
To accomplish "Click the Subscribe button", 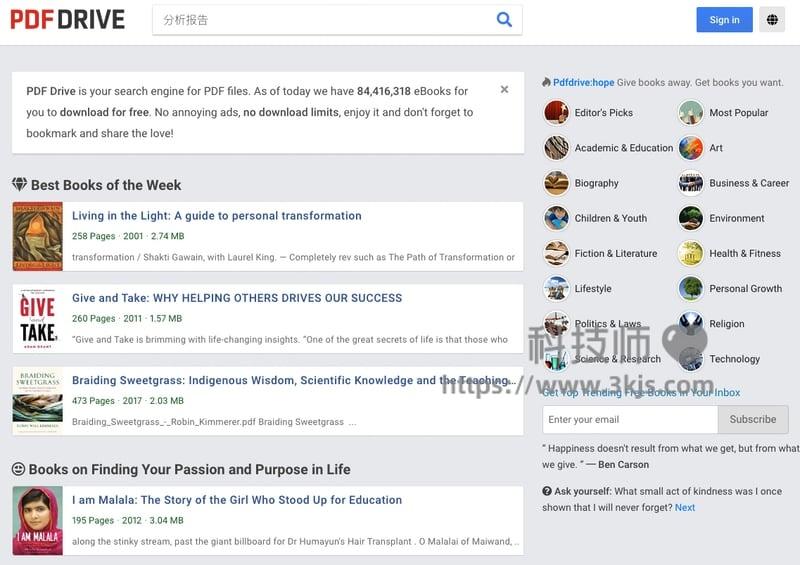I will pos(753,420).
